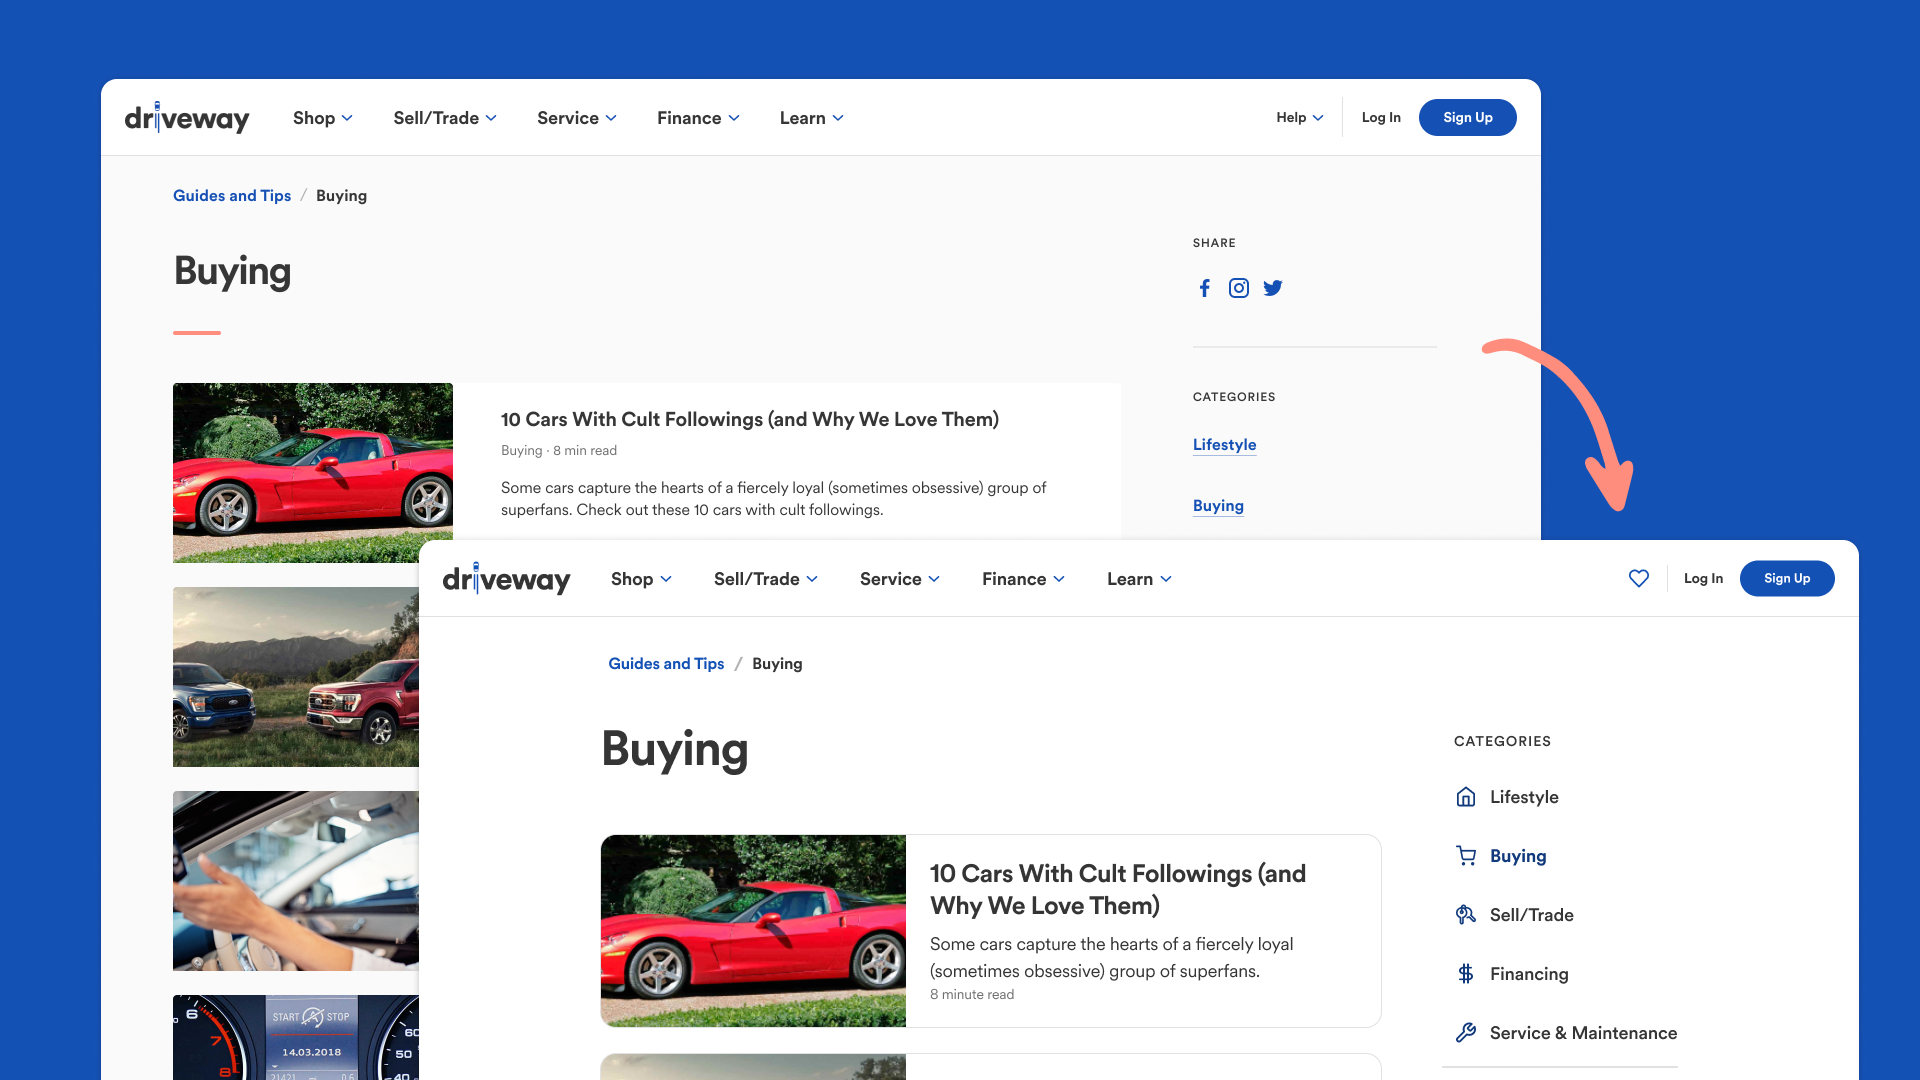Click the Buying shopping cart icon

coord(1466,856)
